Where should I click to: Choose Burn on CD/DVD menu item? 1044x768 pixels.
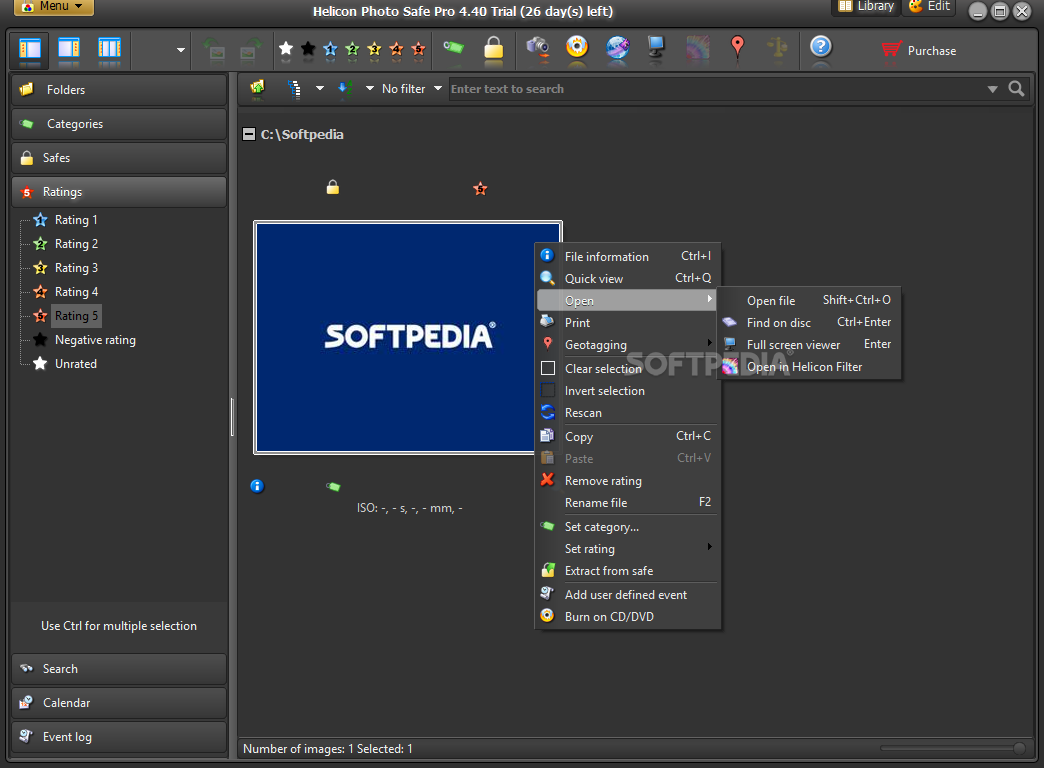click(x=627, y=617)
